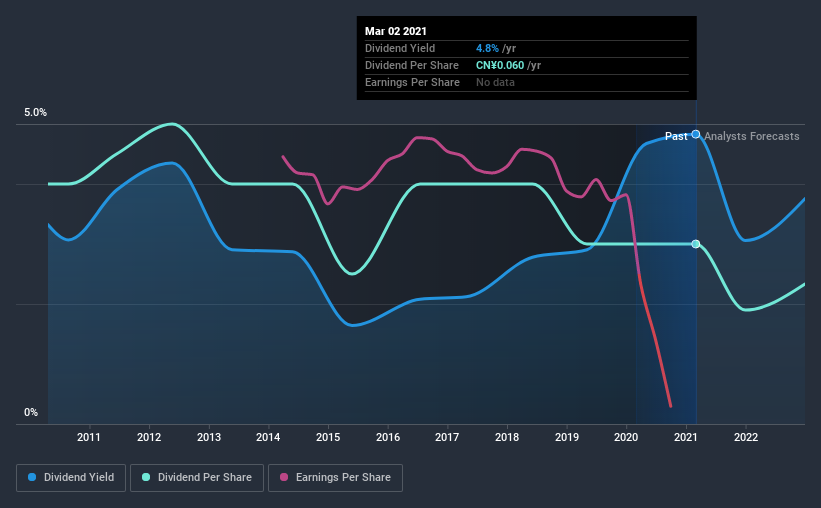The image size is (821, 508).
Task: Click the '0%' y-axis label
Action: [31, 413]
